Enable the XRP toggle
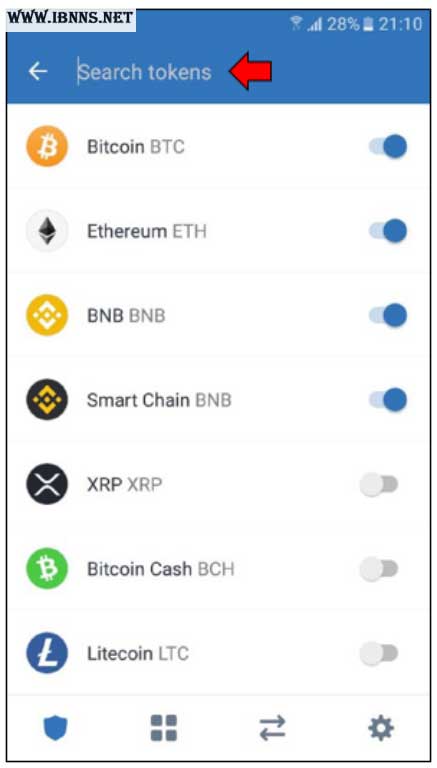 (x=379, y=485)
